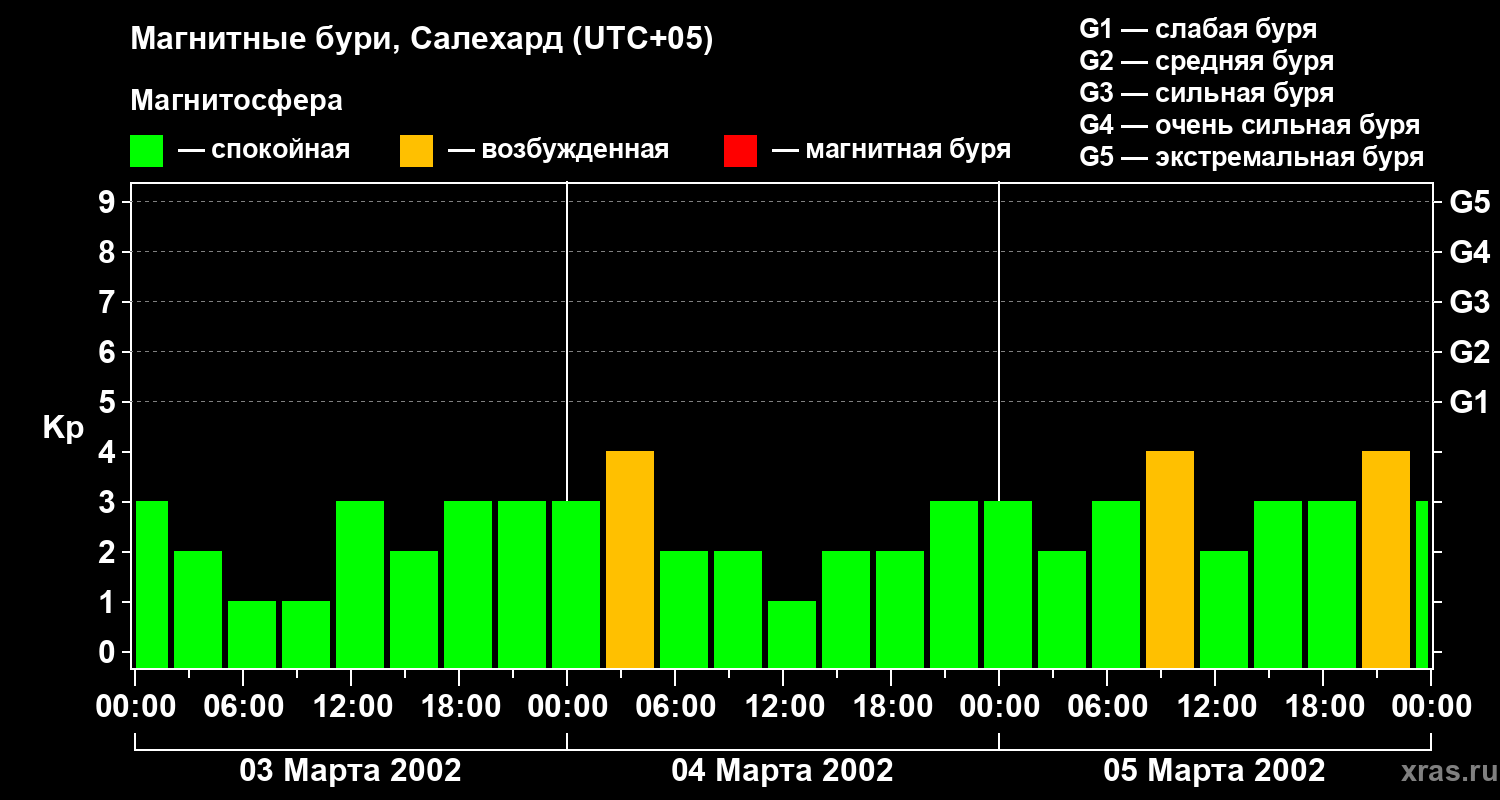Viewport: 1500px width, 800px height.
Task: Click the right-axis 'G2' scale label
Action: click(x=1469, y=352)
